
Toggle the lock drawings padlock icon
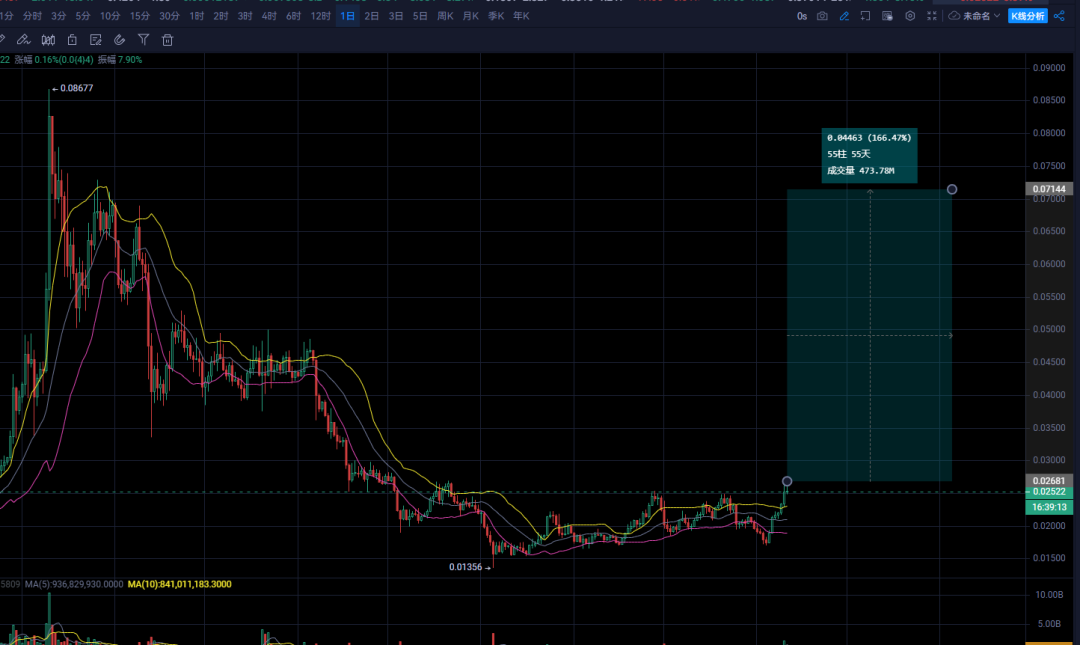(72, 40)
